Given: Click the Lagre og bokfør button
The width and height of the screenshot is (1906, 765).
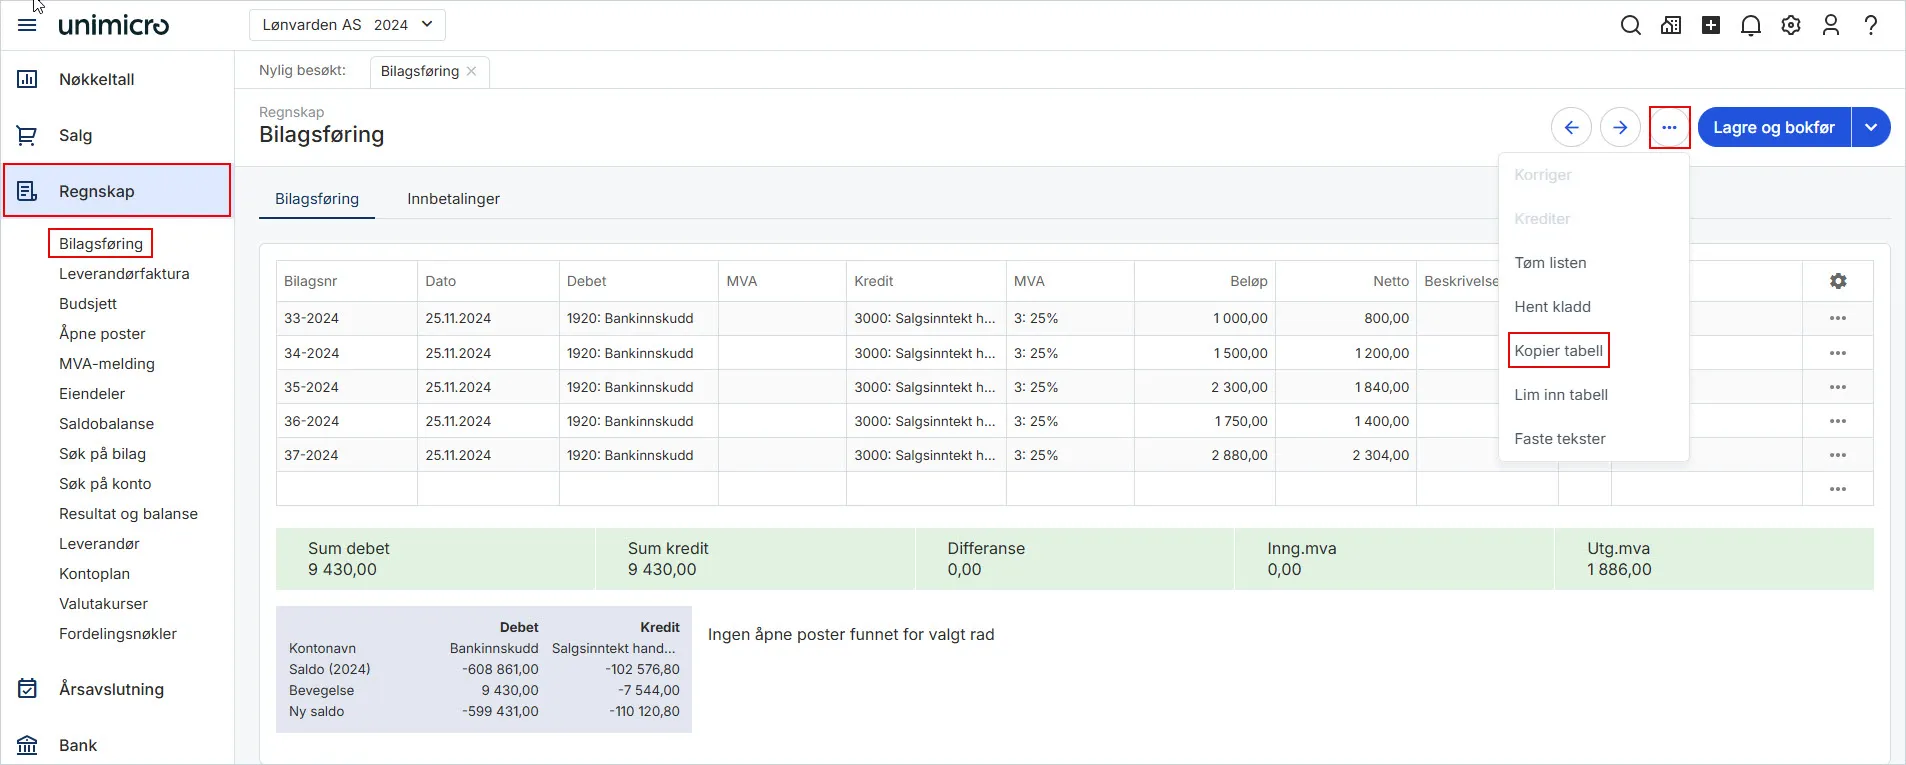Looking at the screenshot, I should (1774, 127).
